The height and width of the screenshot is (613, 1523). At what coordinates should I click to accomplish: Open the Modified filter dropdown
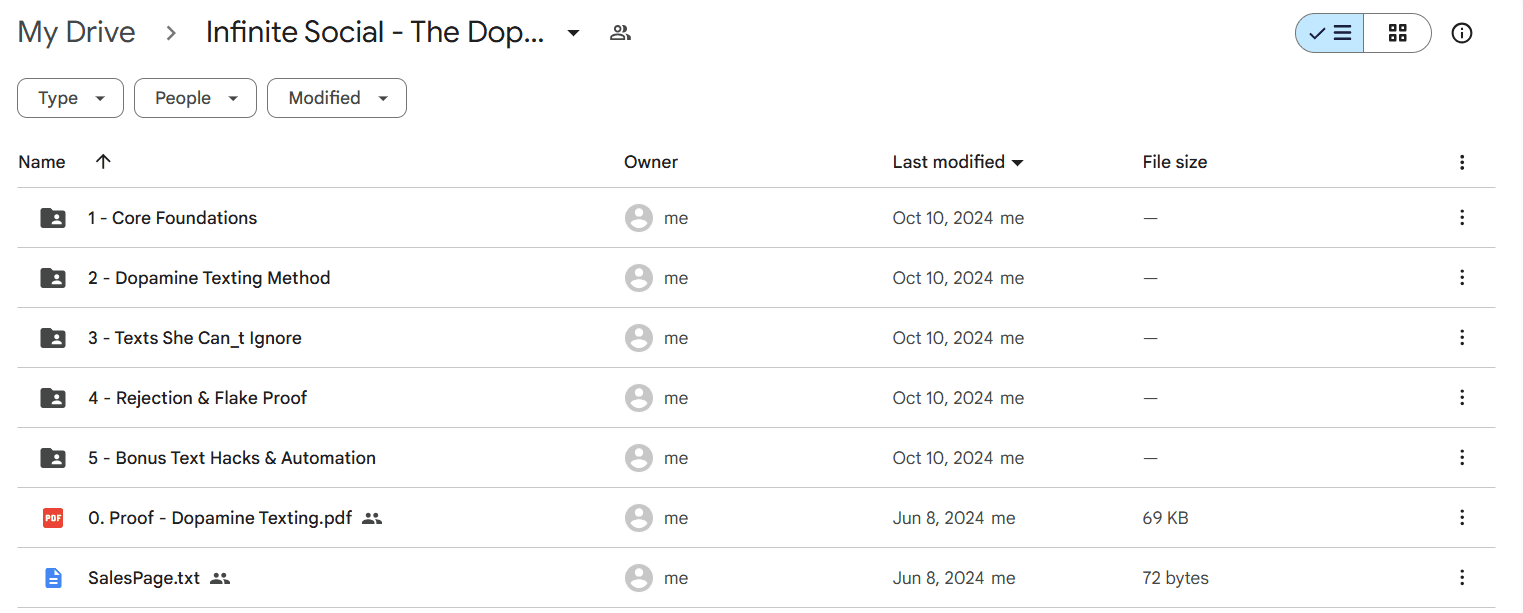[337, 98]
